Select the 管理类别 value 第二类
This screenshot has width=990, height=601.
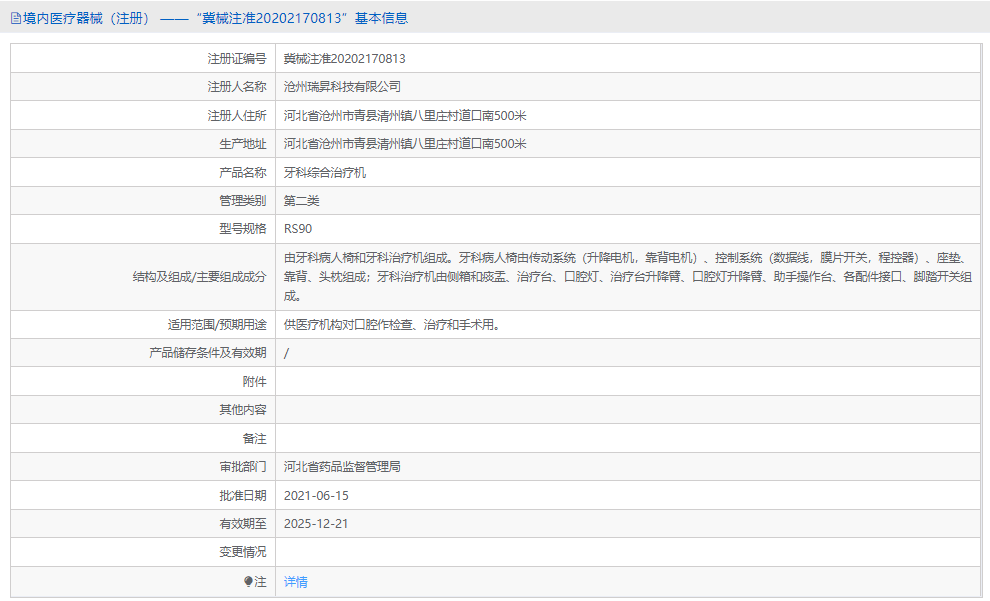[305, 200]
